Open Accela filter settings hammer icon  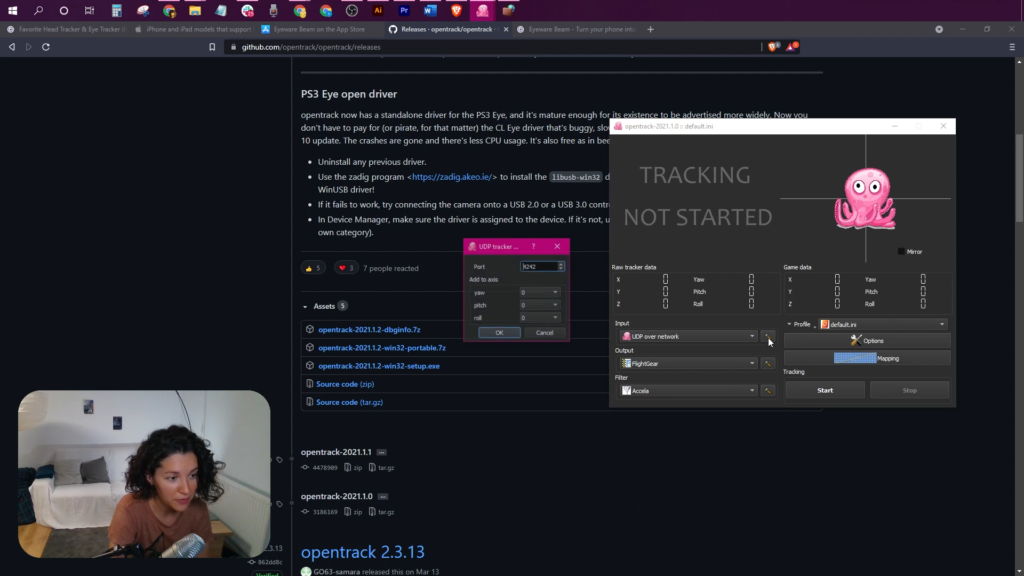click(767, 391)
